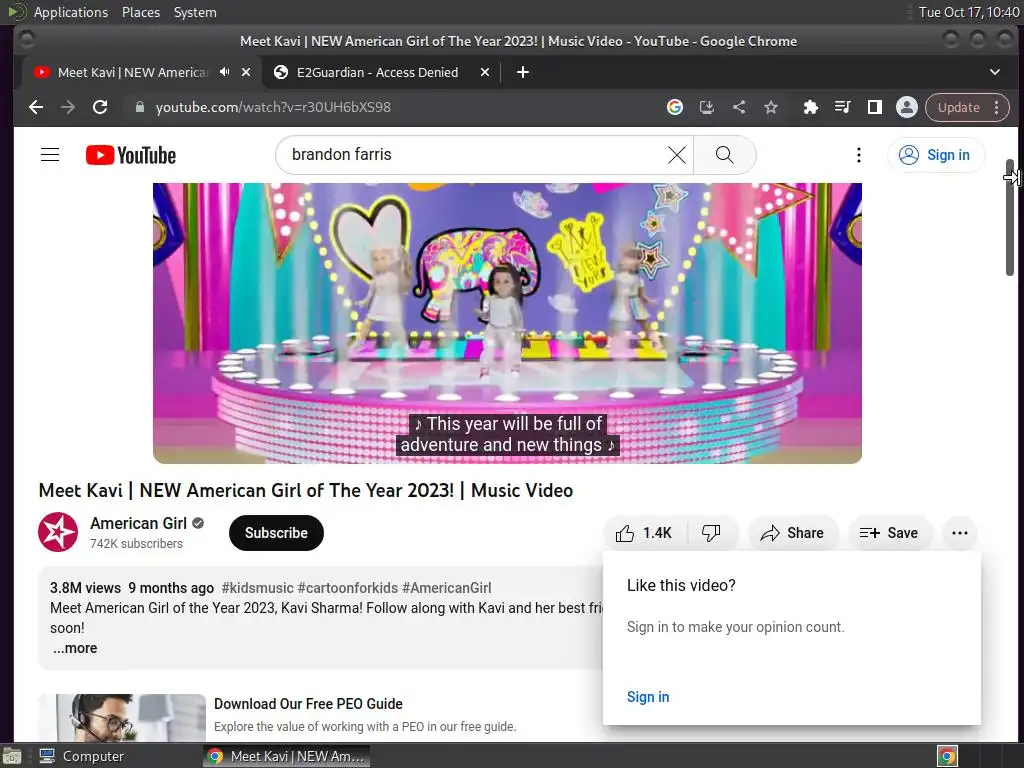Click the video title text
1024x768 pixels.
(x=306, y=490)
